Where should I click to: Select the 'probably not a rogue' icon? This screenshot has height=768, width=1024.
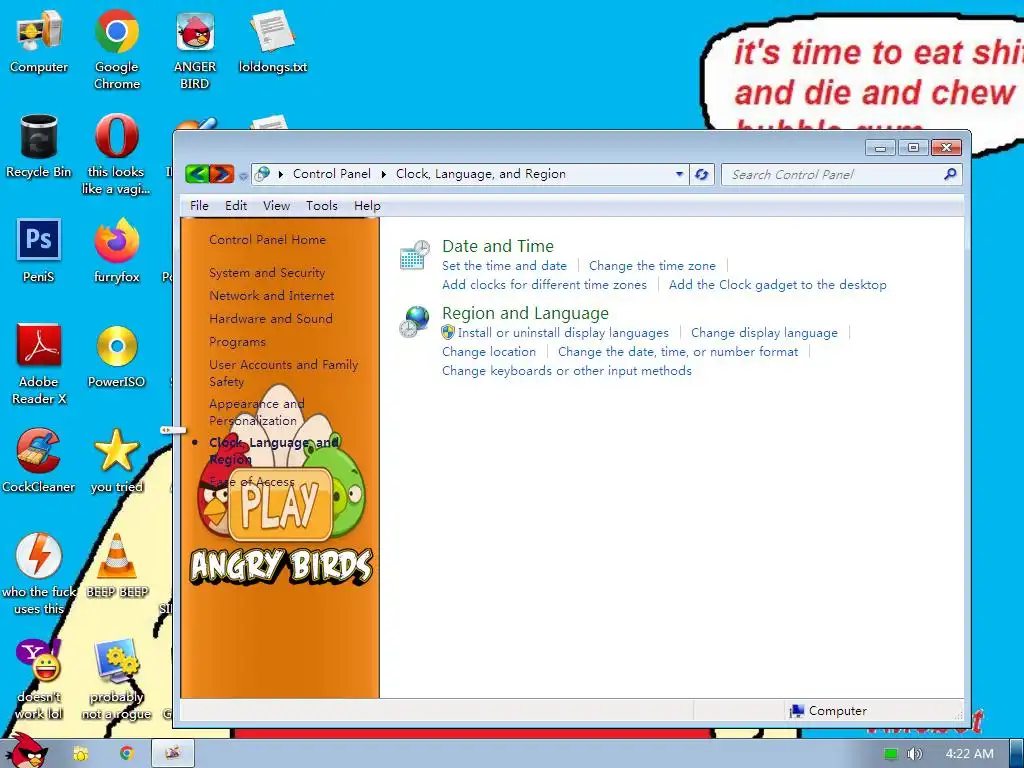pyautogui.click(x=116, y=679)
